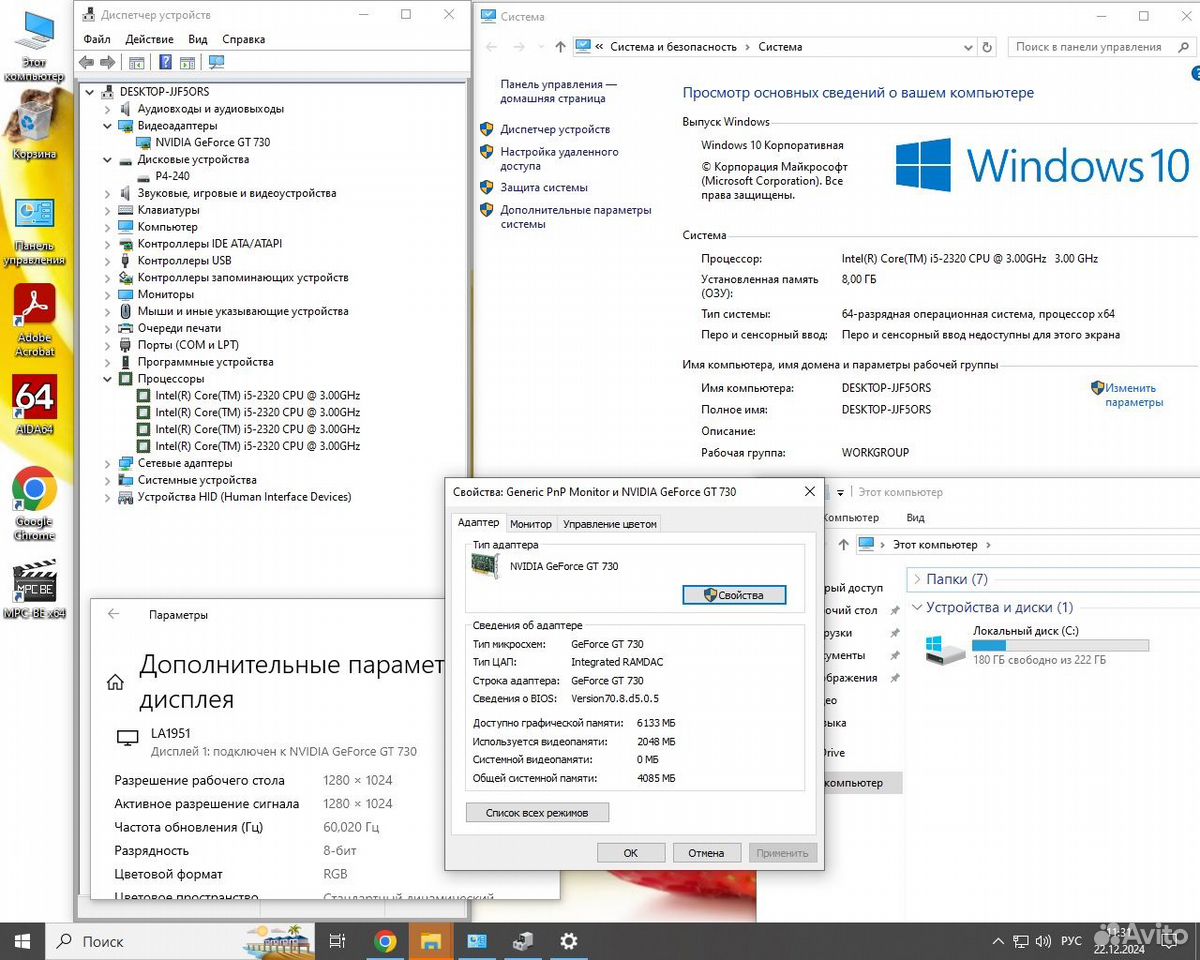This screenshot has width=1200, height=960.
Task: Click the volume speaker tray icon
Action: [x=1043, y=941]
